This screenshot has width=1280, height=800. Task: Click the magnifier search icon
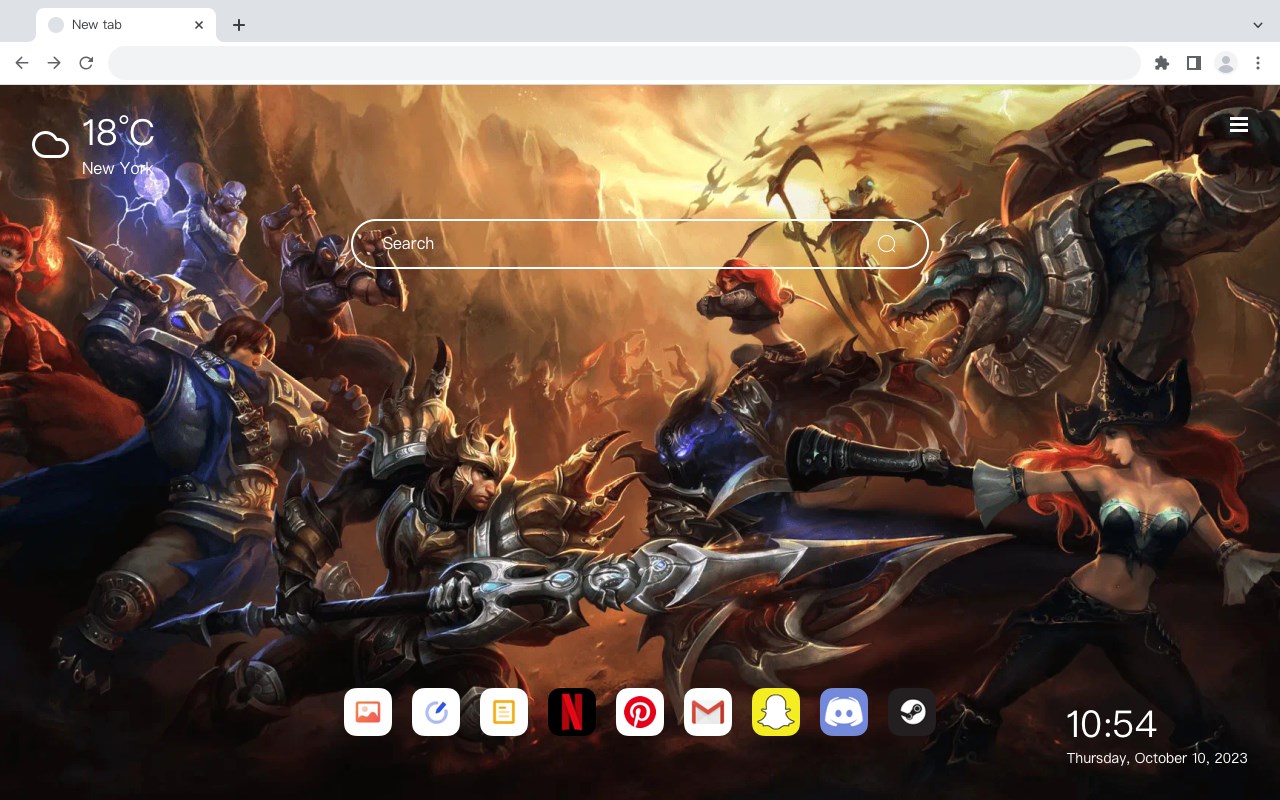pyautogui.click(x=887, y=244)
